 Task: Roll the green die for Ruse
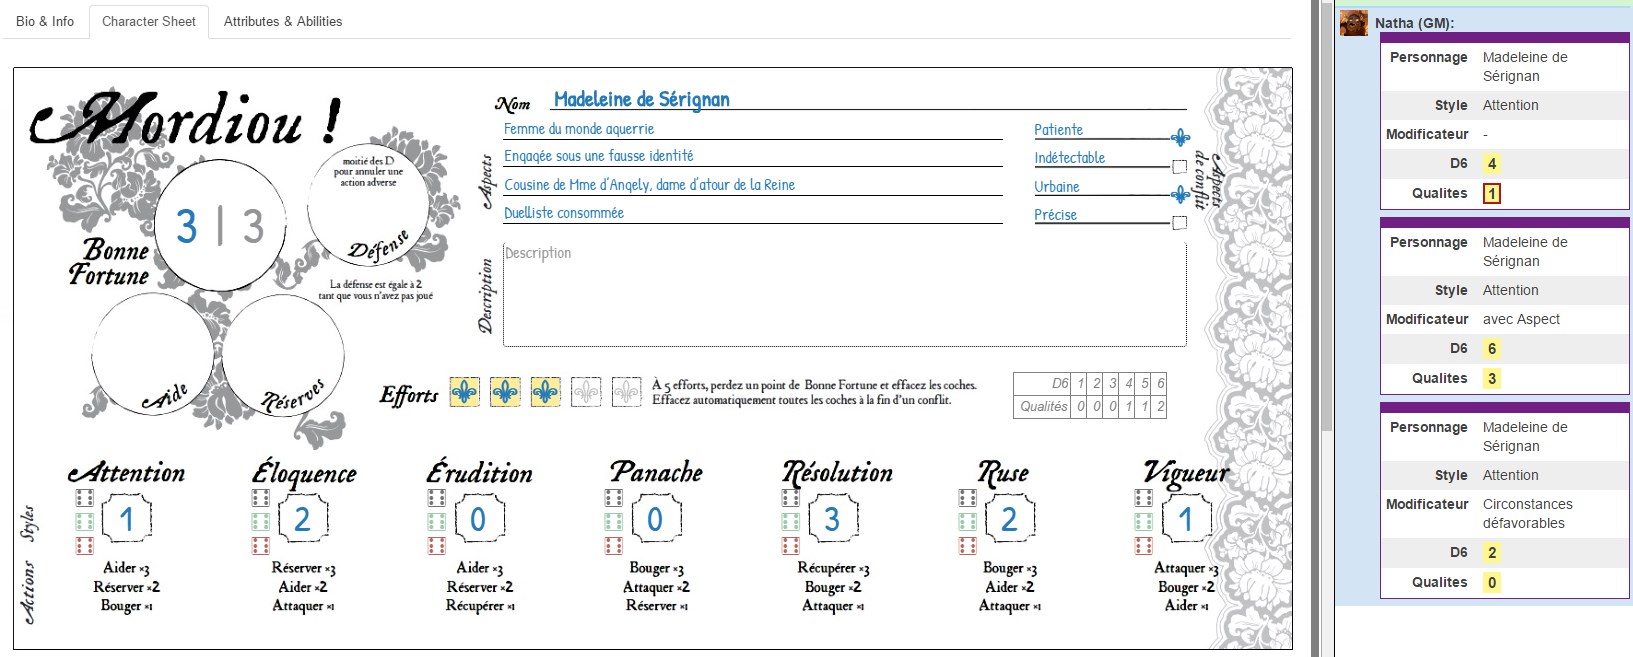967,522
